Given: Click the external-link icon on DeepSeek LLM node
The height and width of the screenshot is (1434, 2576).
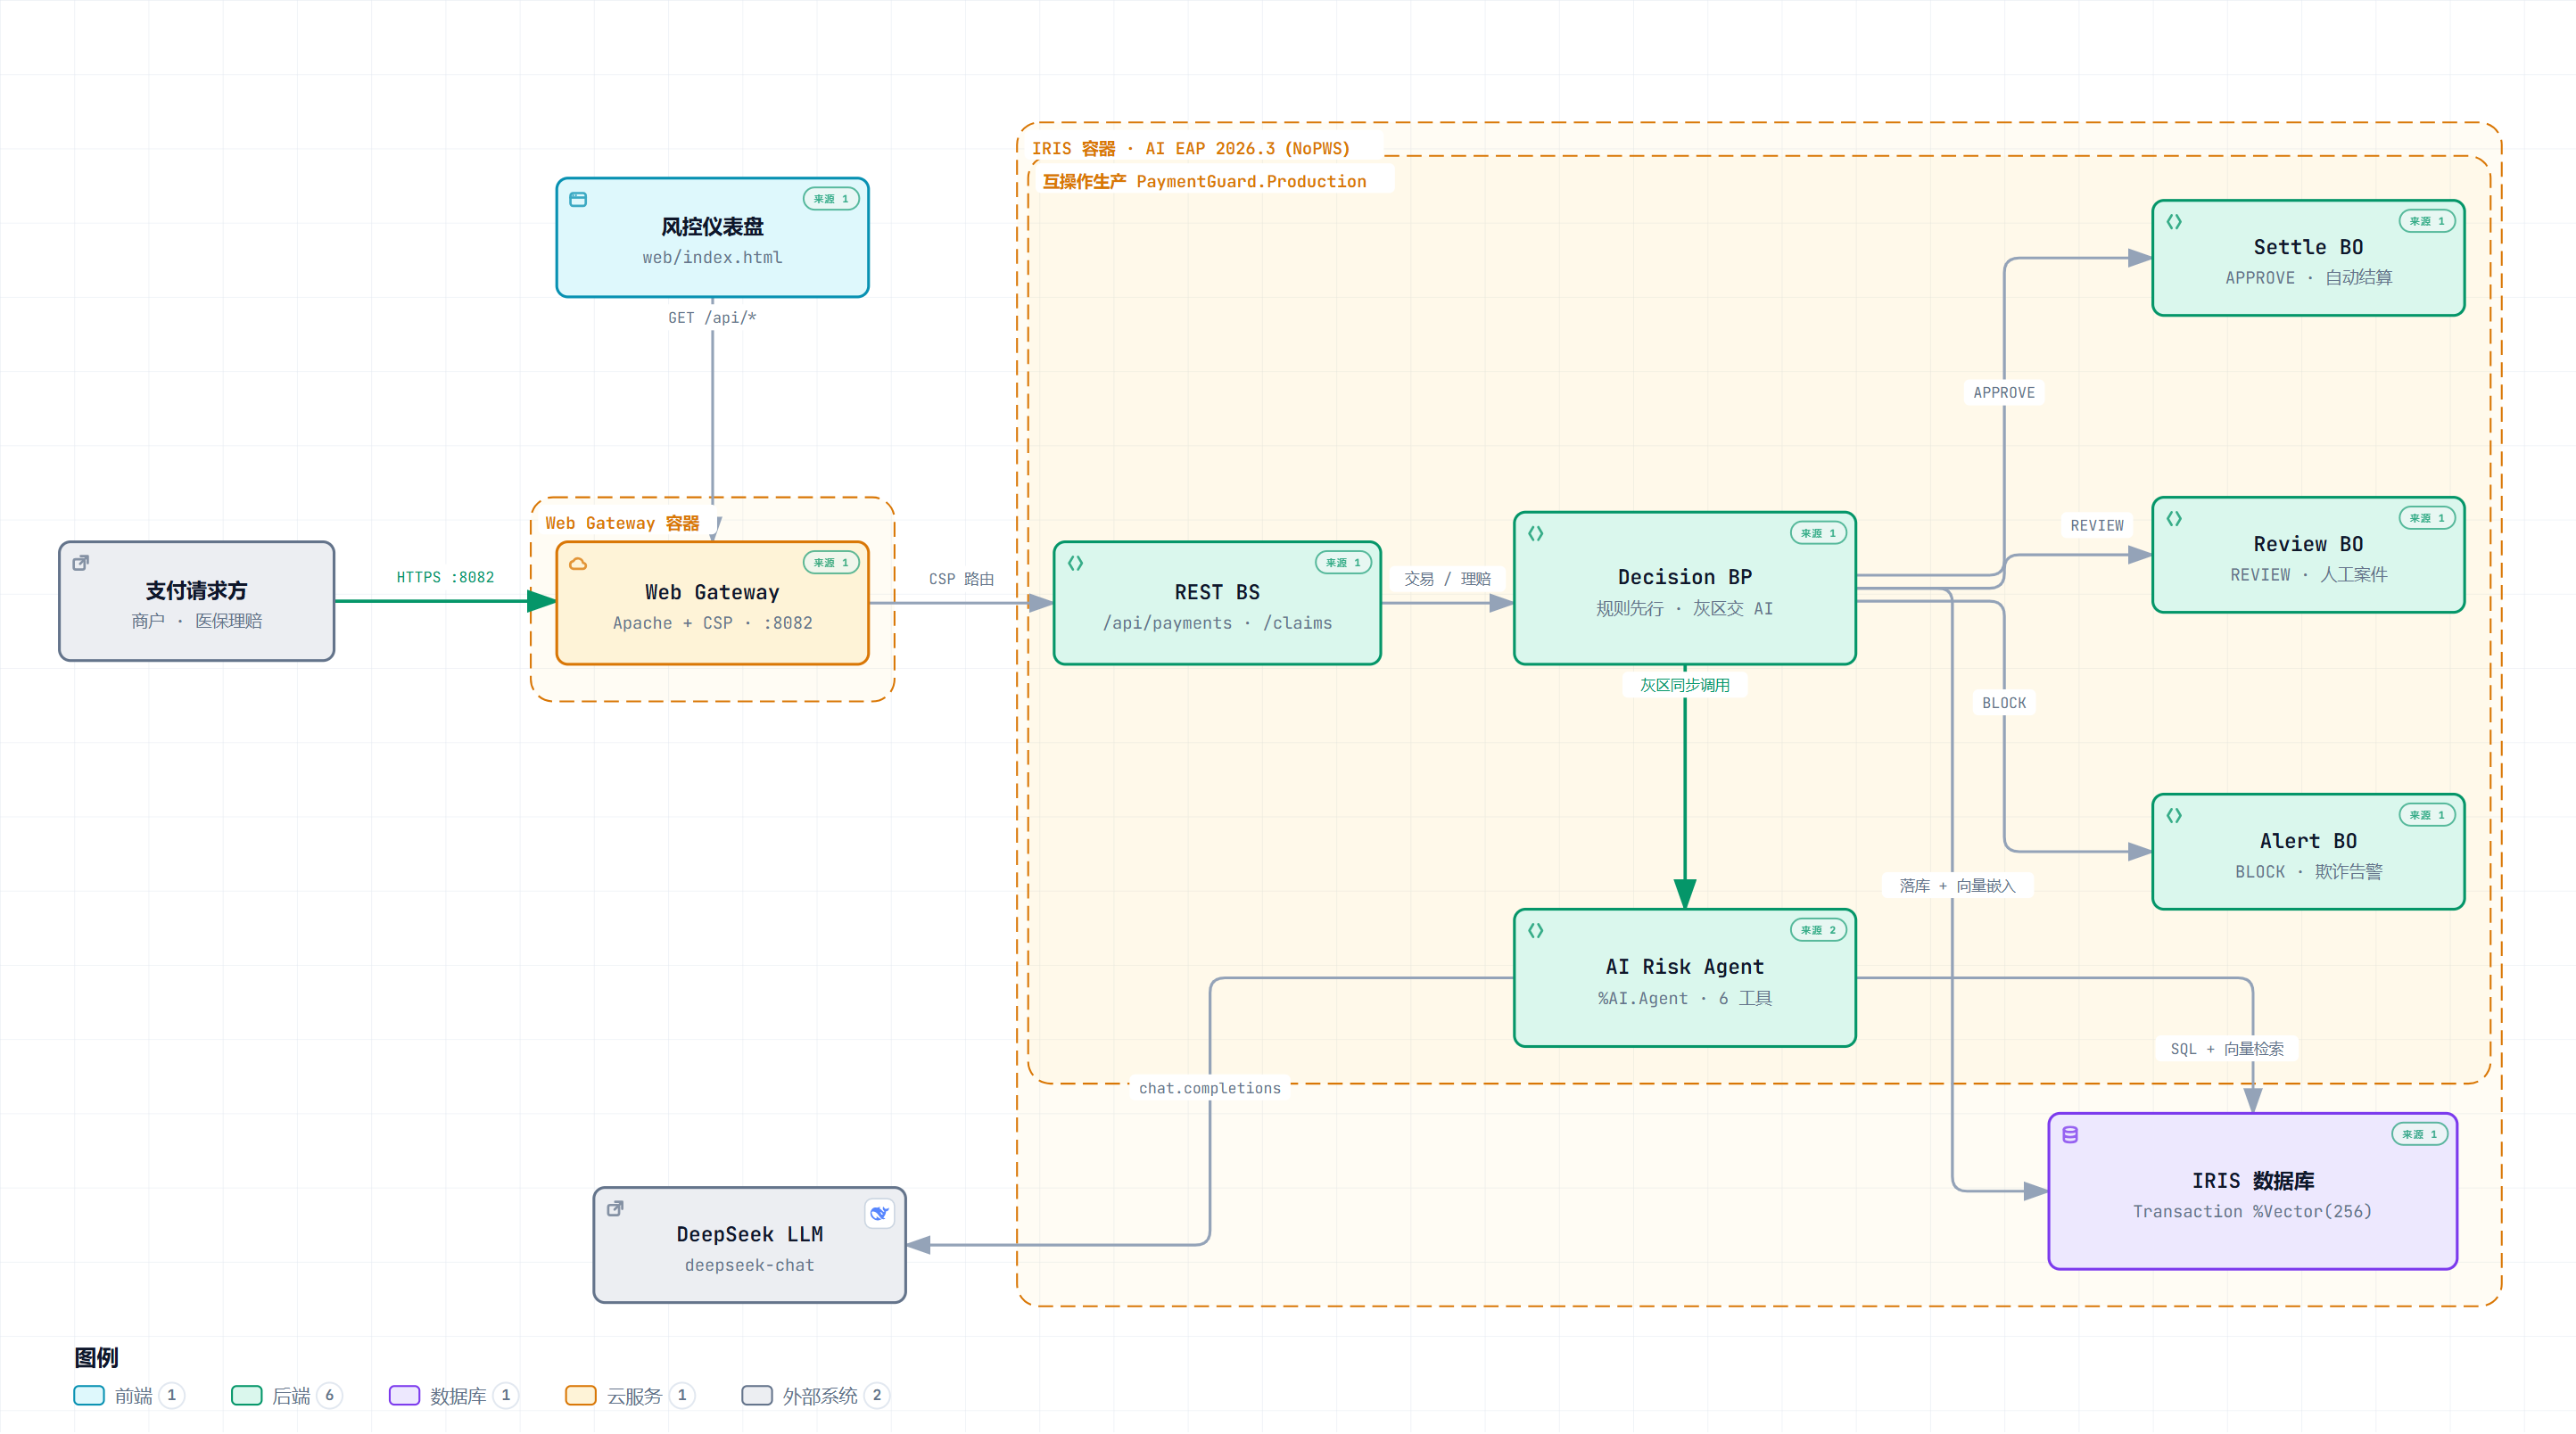Looking at the screenshot, I should 615,1208.
